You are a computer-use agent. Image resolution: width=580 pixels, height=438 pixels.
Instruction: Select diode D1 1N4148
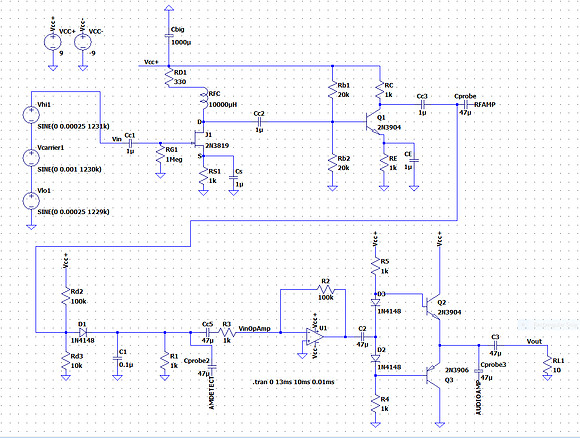click(82, 332)
